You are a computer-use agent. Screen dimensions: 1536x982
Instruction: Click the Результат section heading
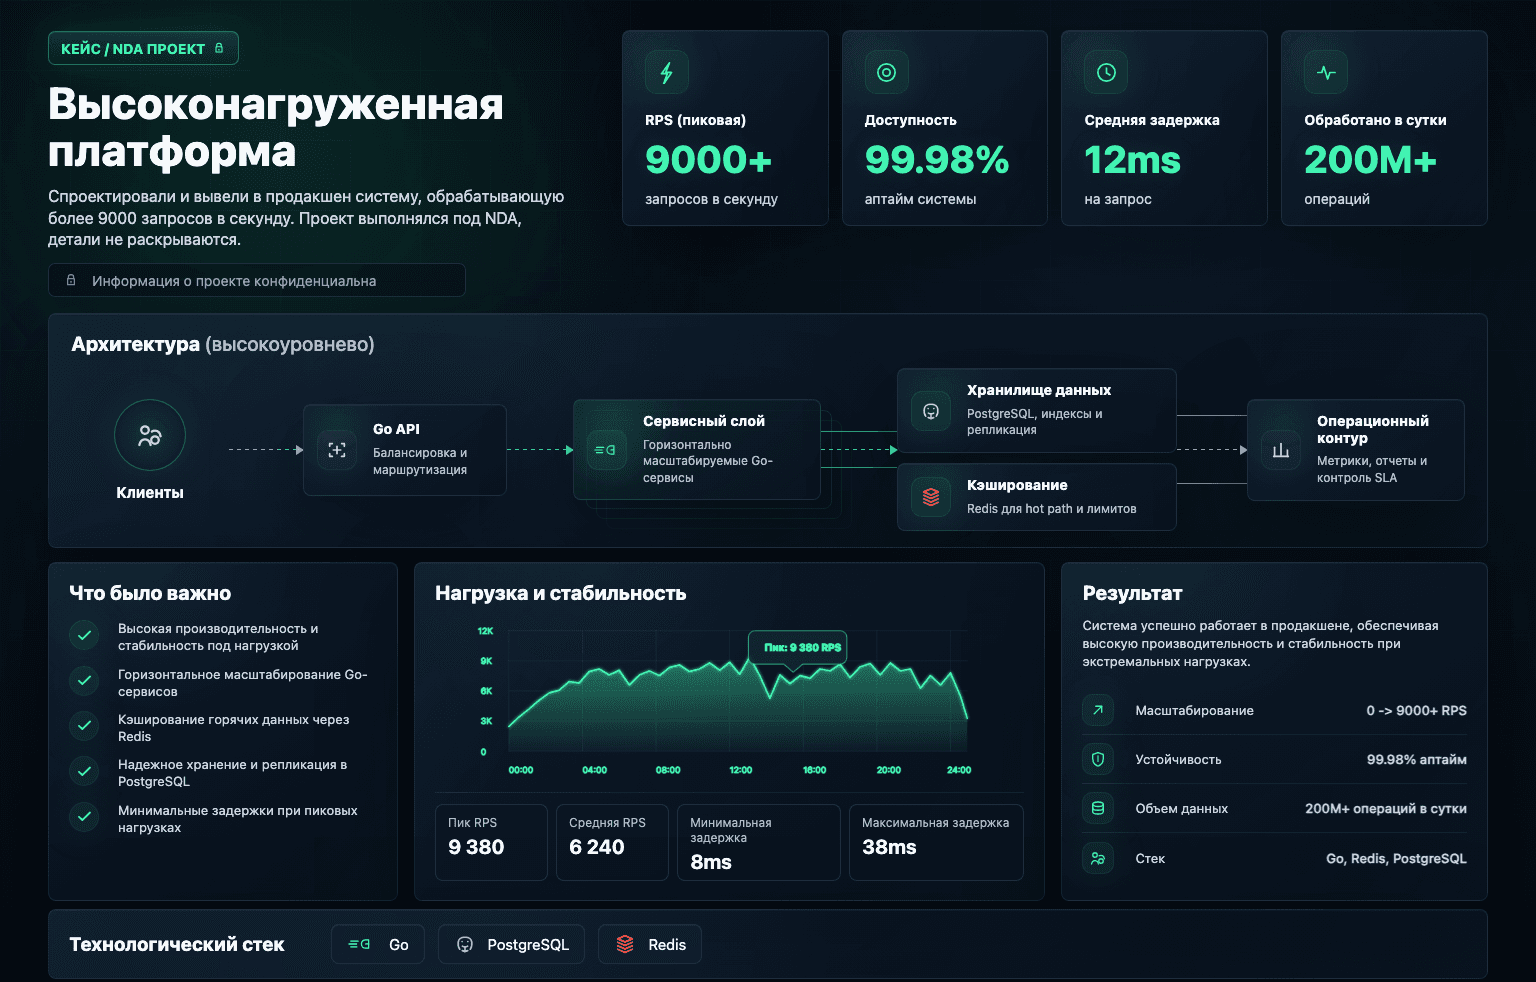point(1132,593)
